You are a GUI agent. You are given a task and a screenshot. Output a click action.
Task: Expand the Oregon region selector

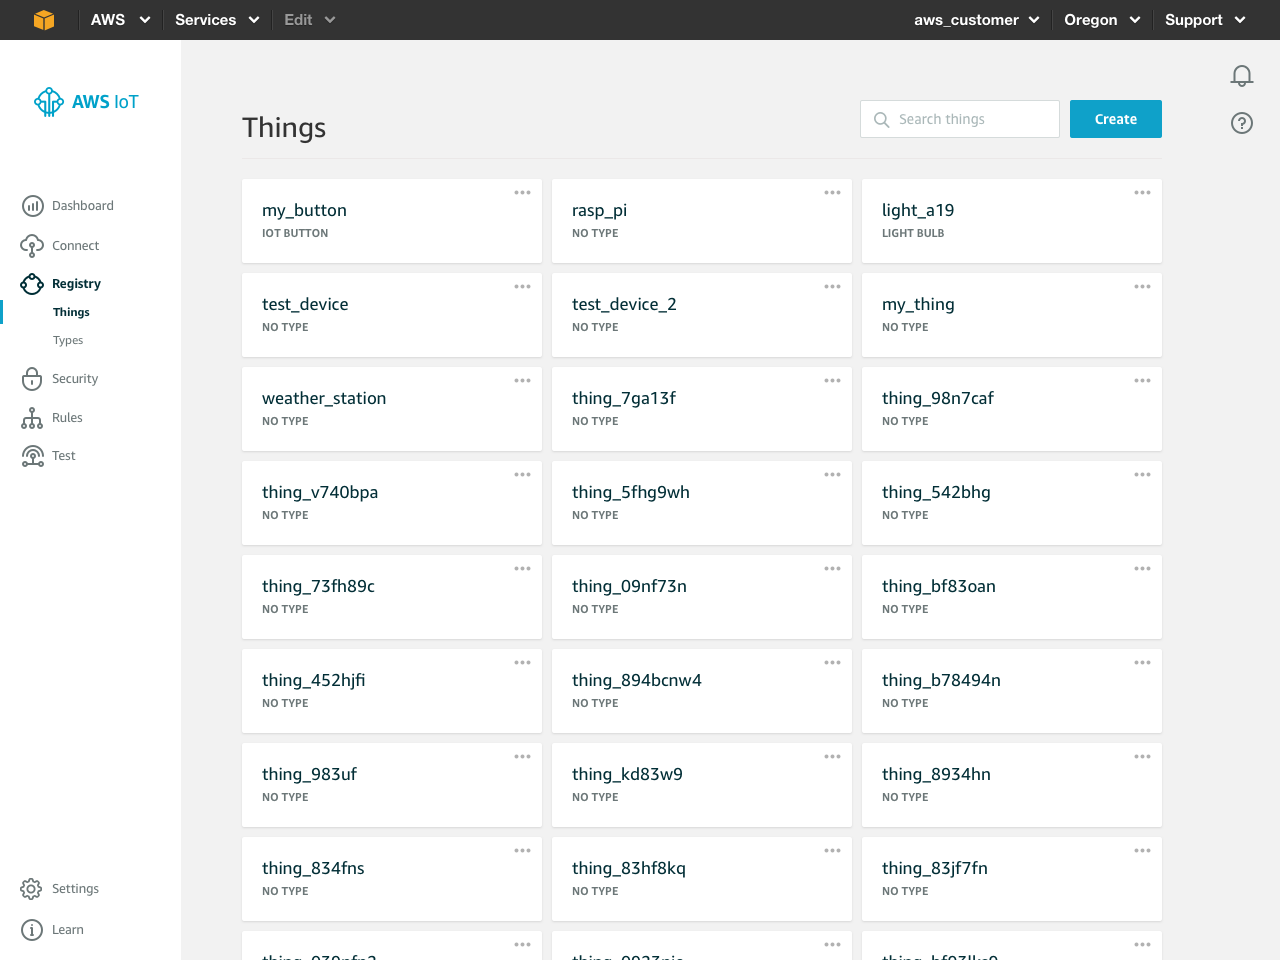click(1101, 20)
